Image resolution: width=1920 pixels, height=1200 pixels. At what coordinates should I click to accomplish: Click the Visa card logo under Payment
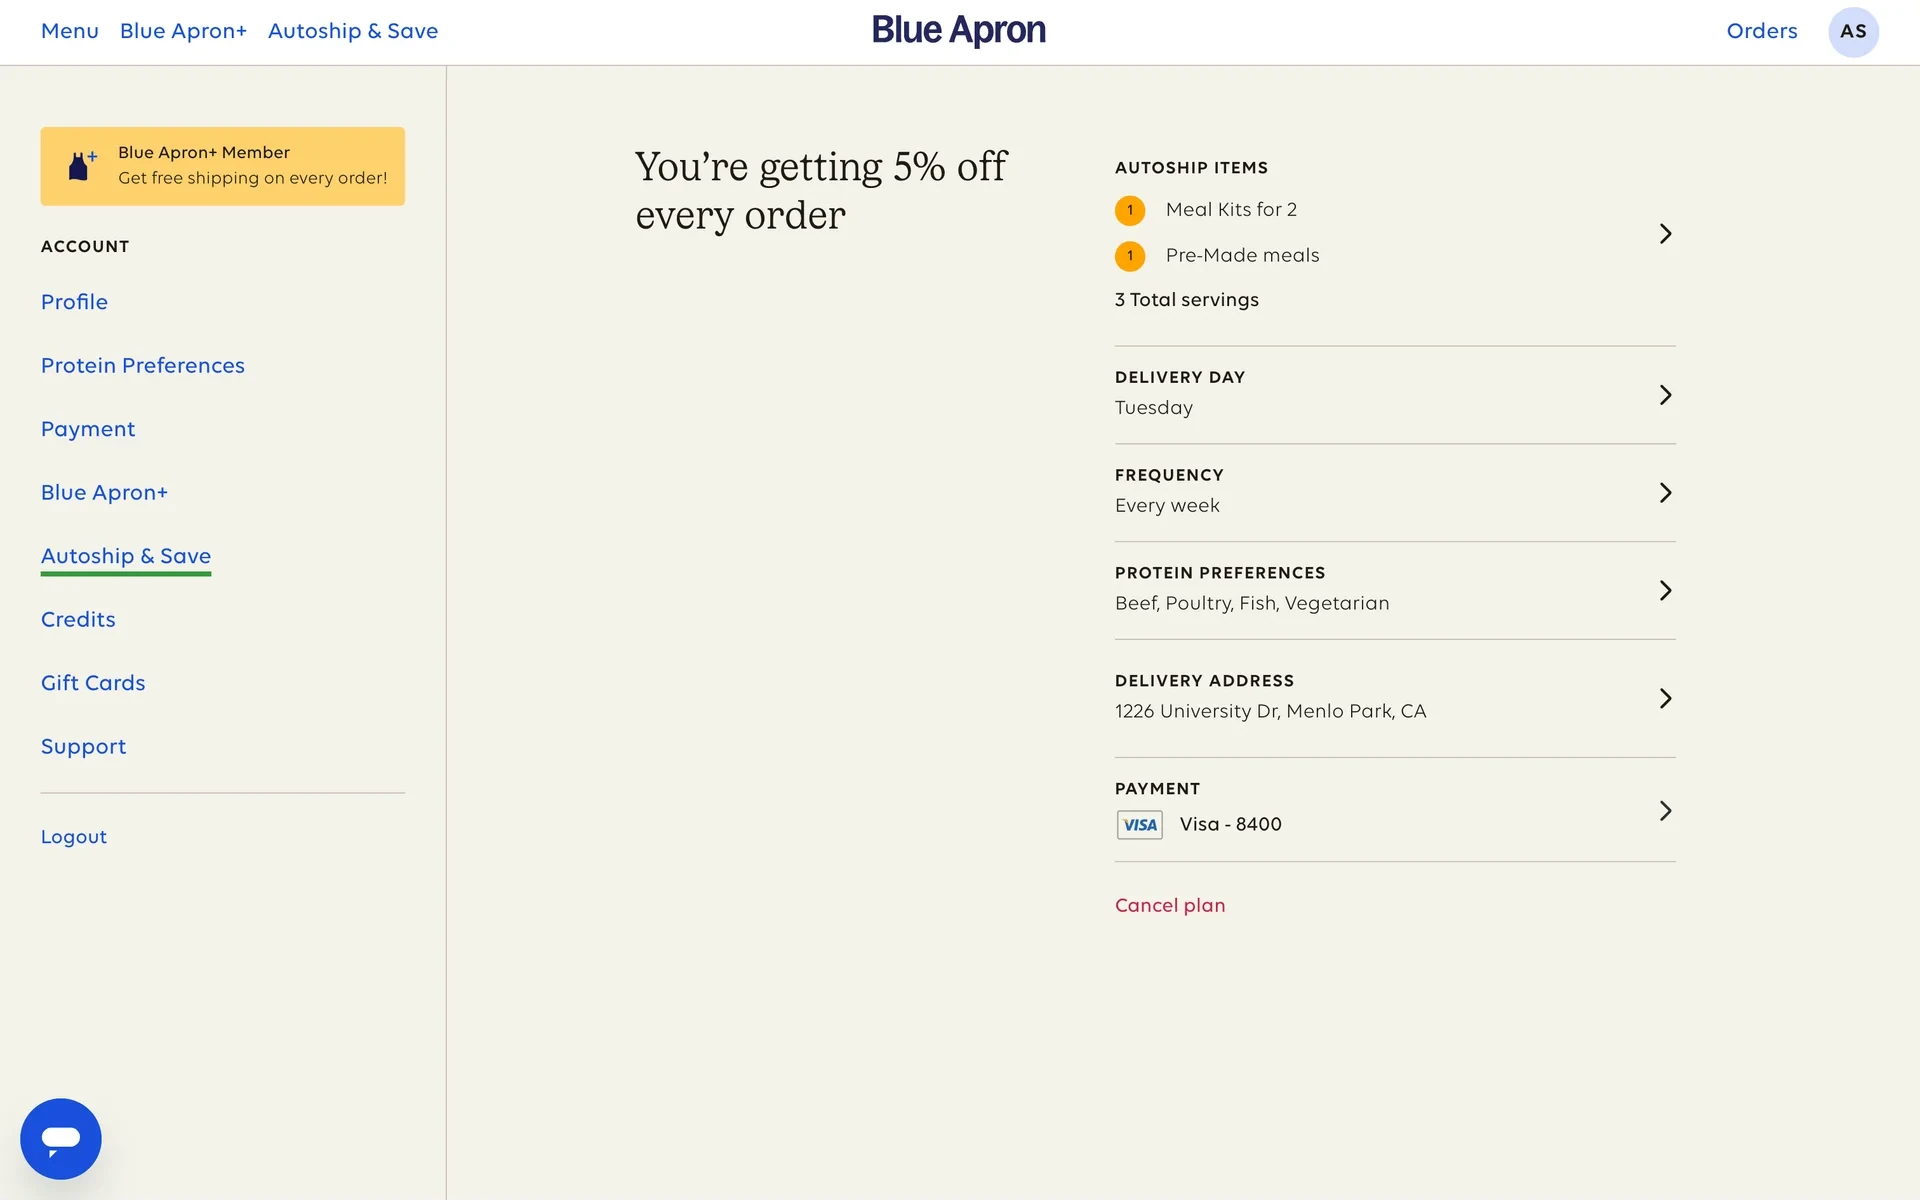(x=1139, y=825)
